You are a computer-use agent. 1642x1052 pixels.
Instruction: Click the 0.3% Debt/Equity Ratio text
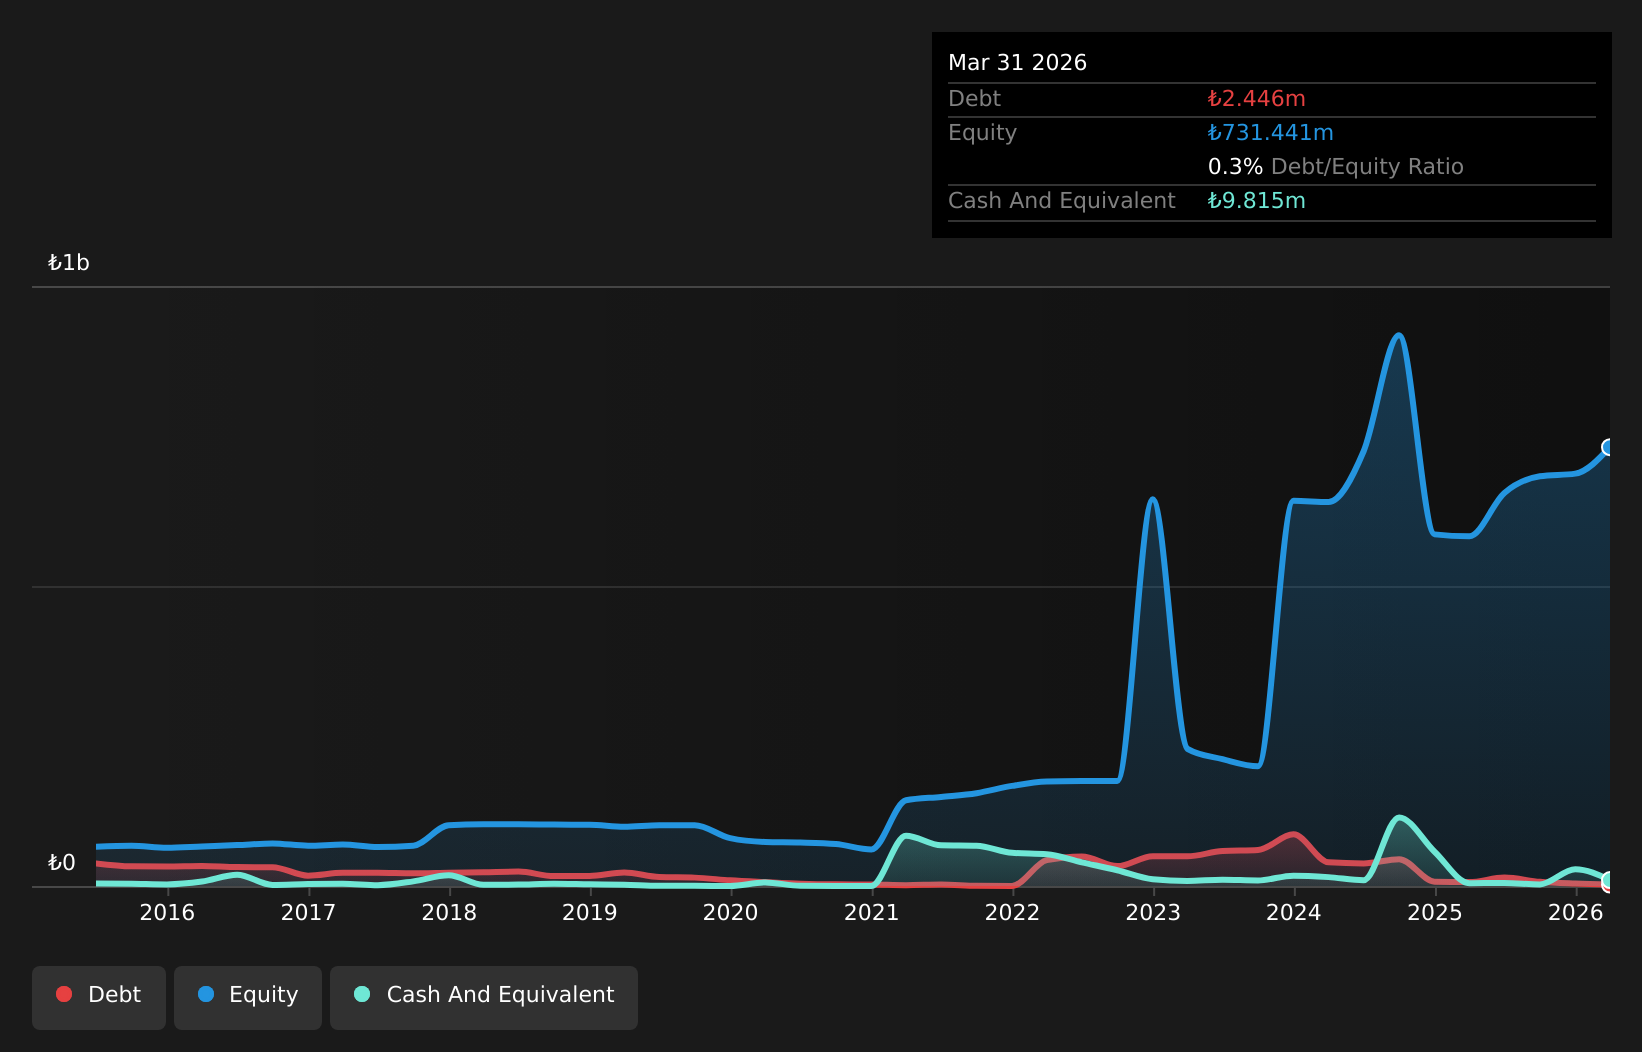(x=1335, y=167)
